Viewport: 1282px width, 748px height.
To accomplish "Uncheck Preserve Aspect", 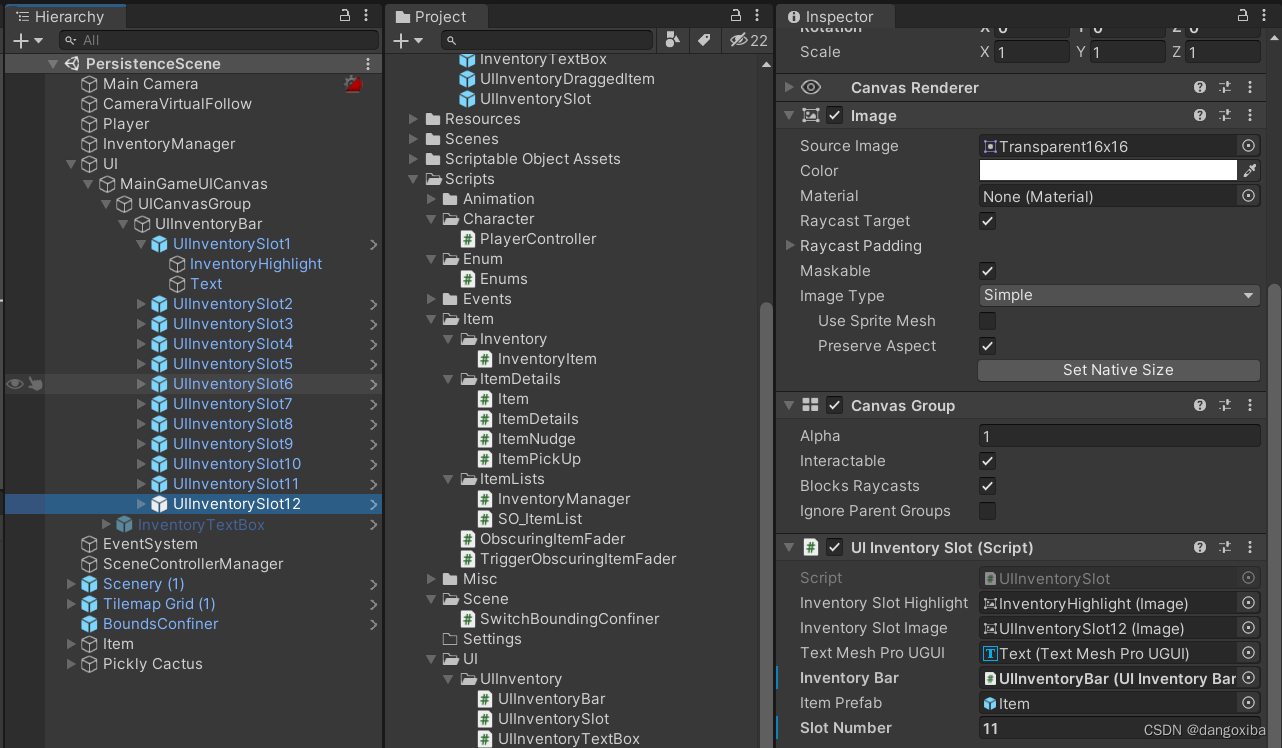I will click(x=987, y=346).
